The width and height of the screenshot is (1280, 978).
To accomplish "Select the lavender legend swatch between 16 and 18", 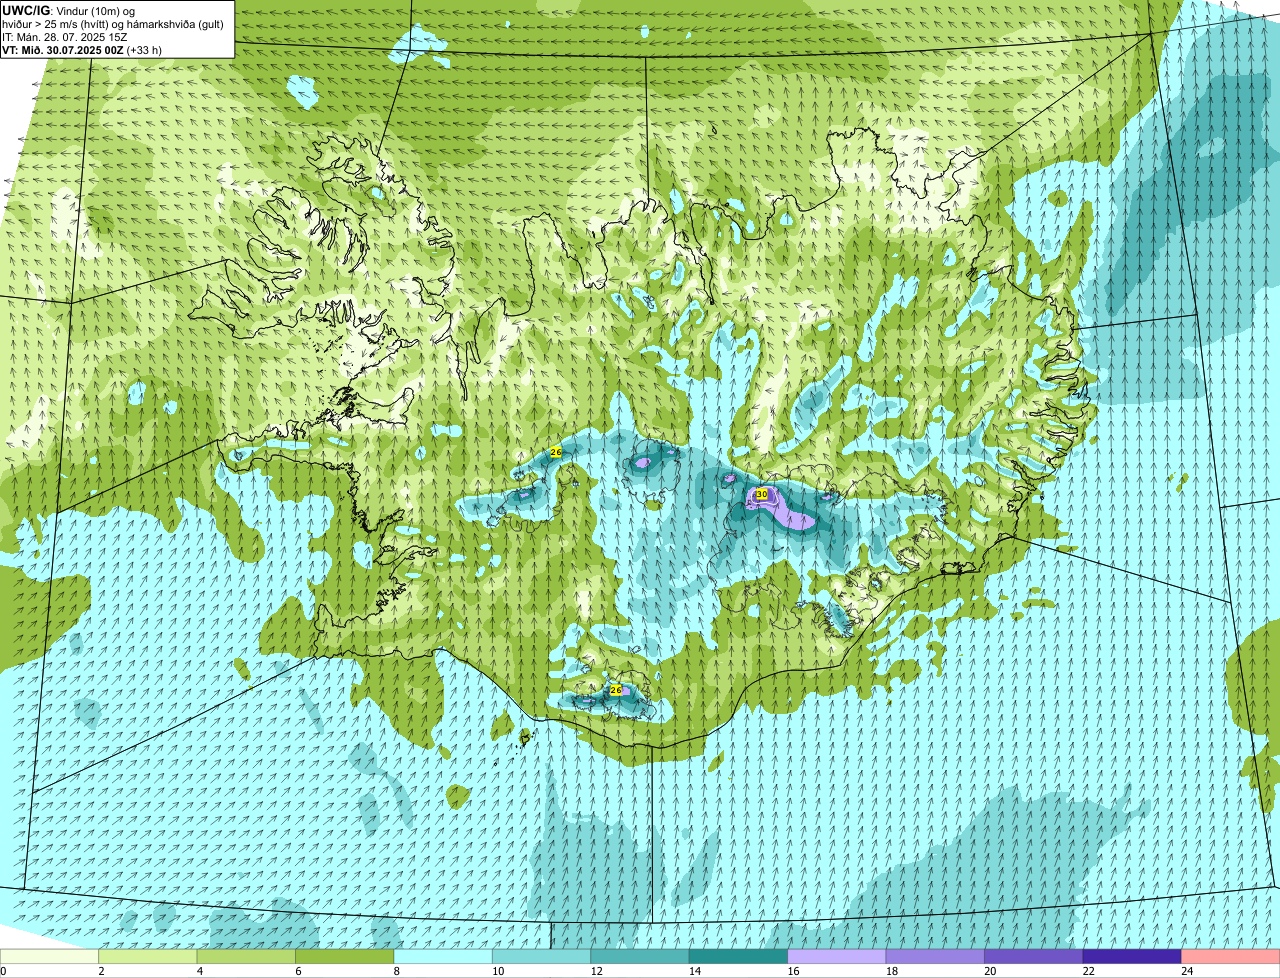I will coord(837,956).
